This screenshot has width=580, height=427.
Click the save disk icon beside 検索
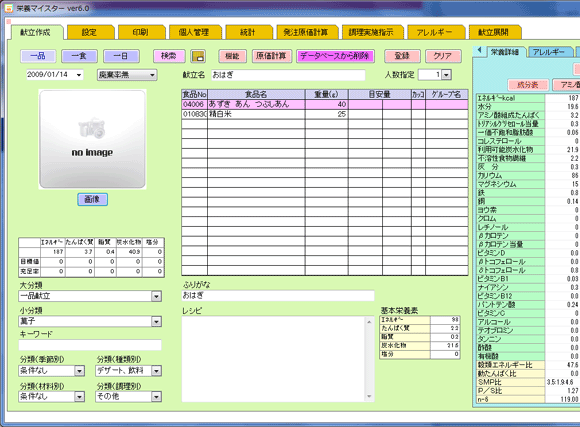(198, 56)
